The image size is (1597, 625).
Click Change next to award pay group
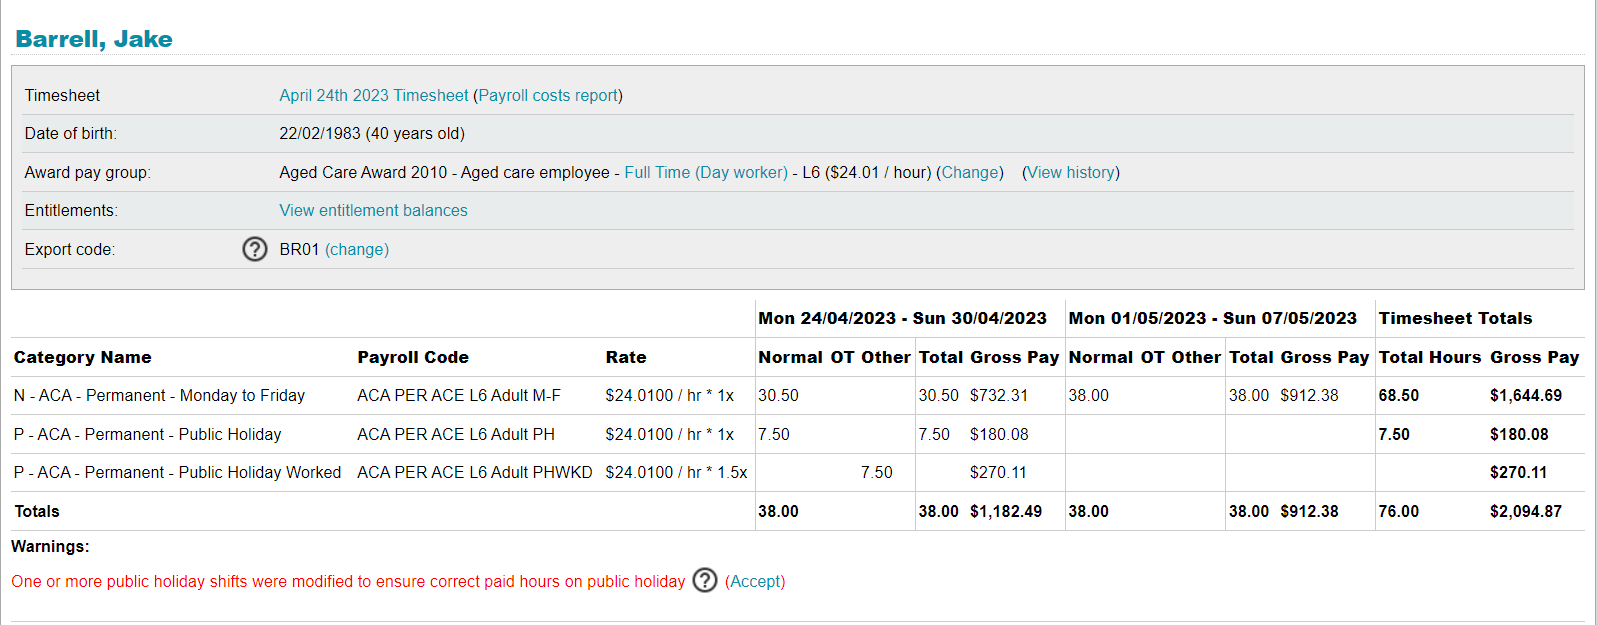[970, 172]
